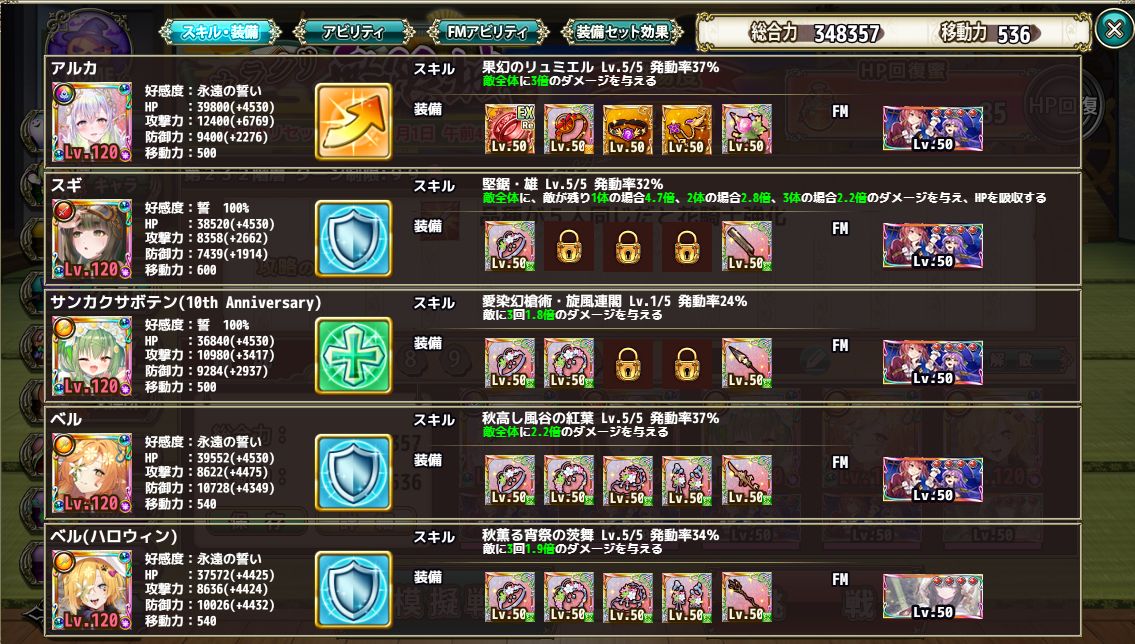Open ベル's character portrait
1135x644 pixels.
[x=92, y=473]
